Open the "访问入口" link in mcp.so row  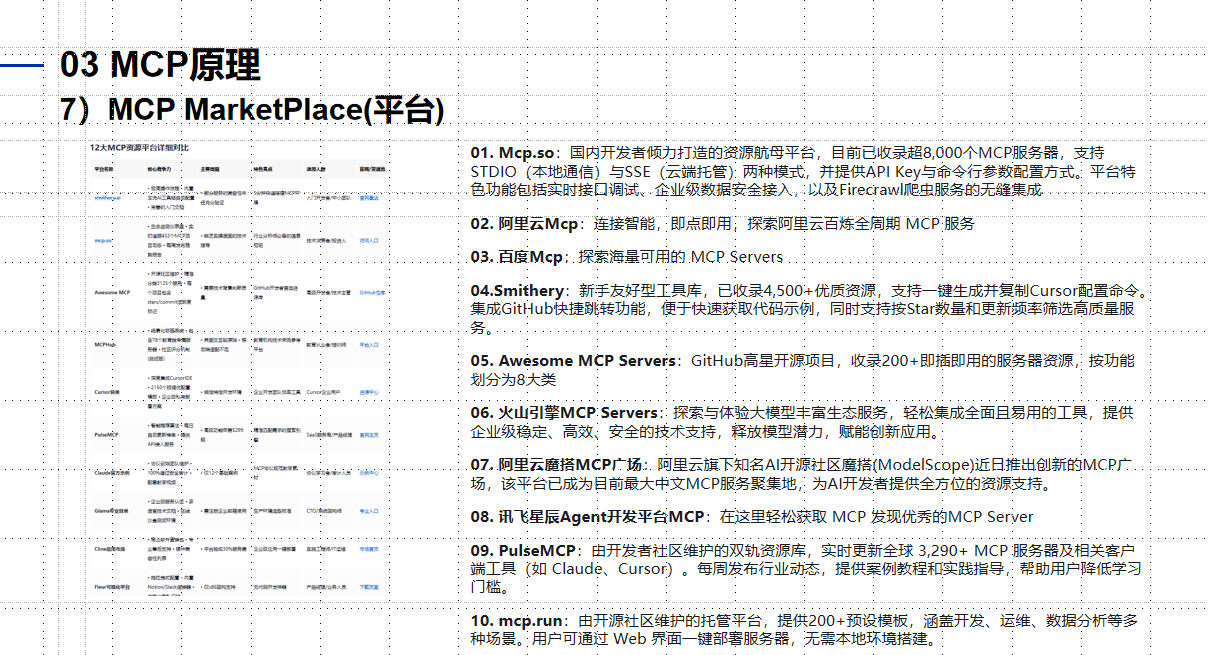tap(369, 241)
